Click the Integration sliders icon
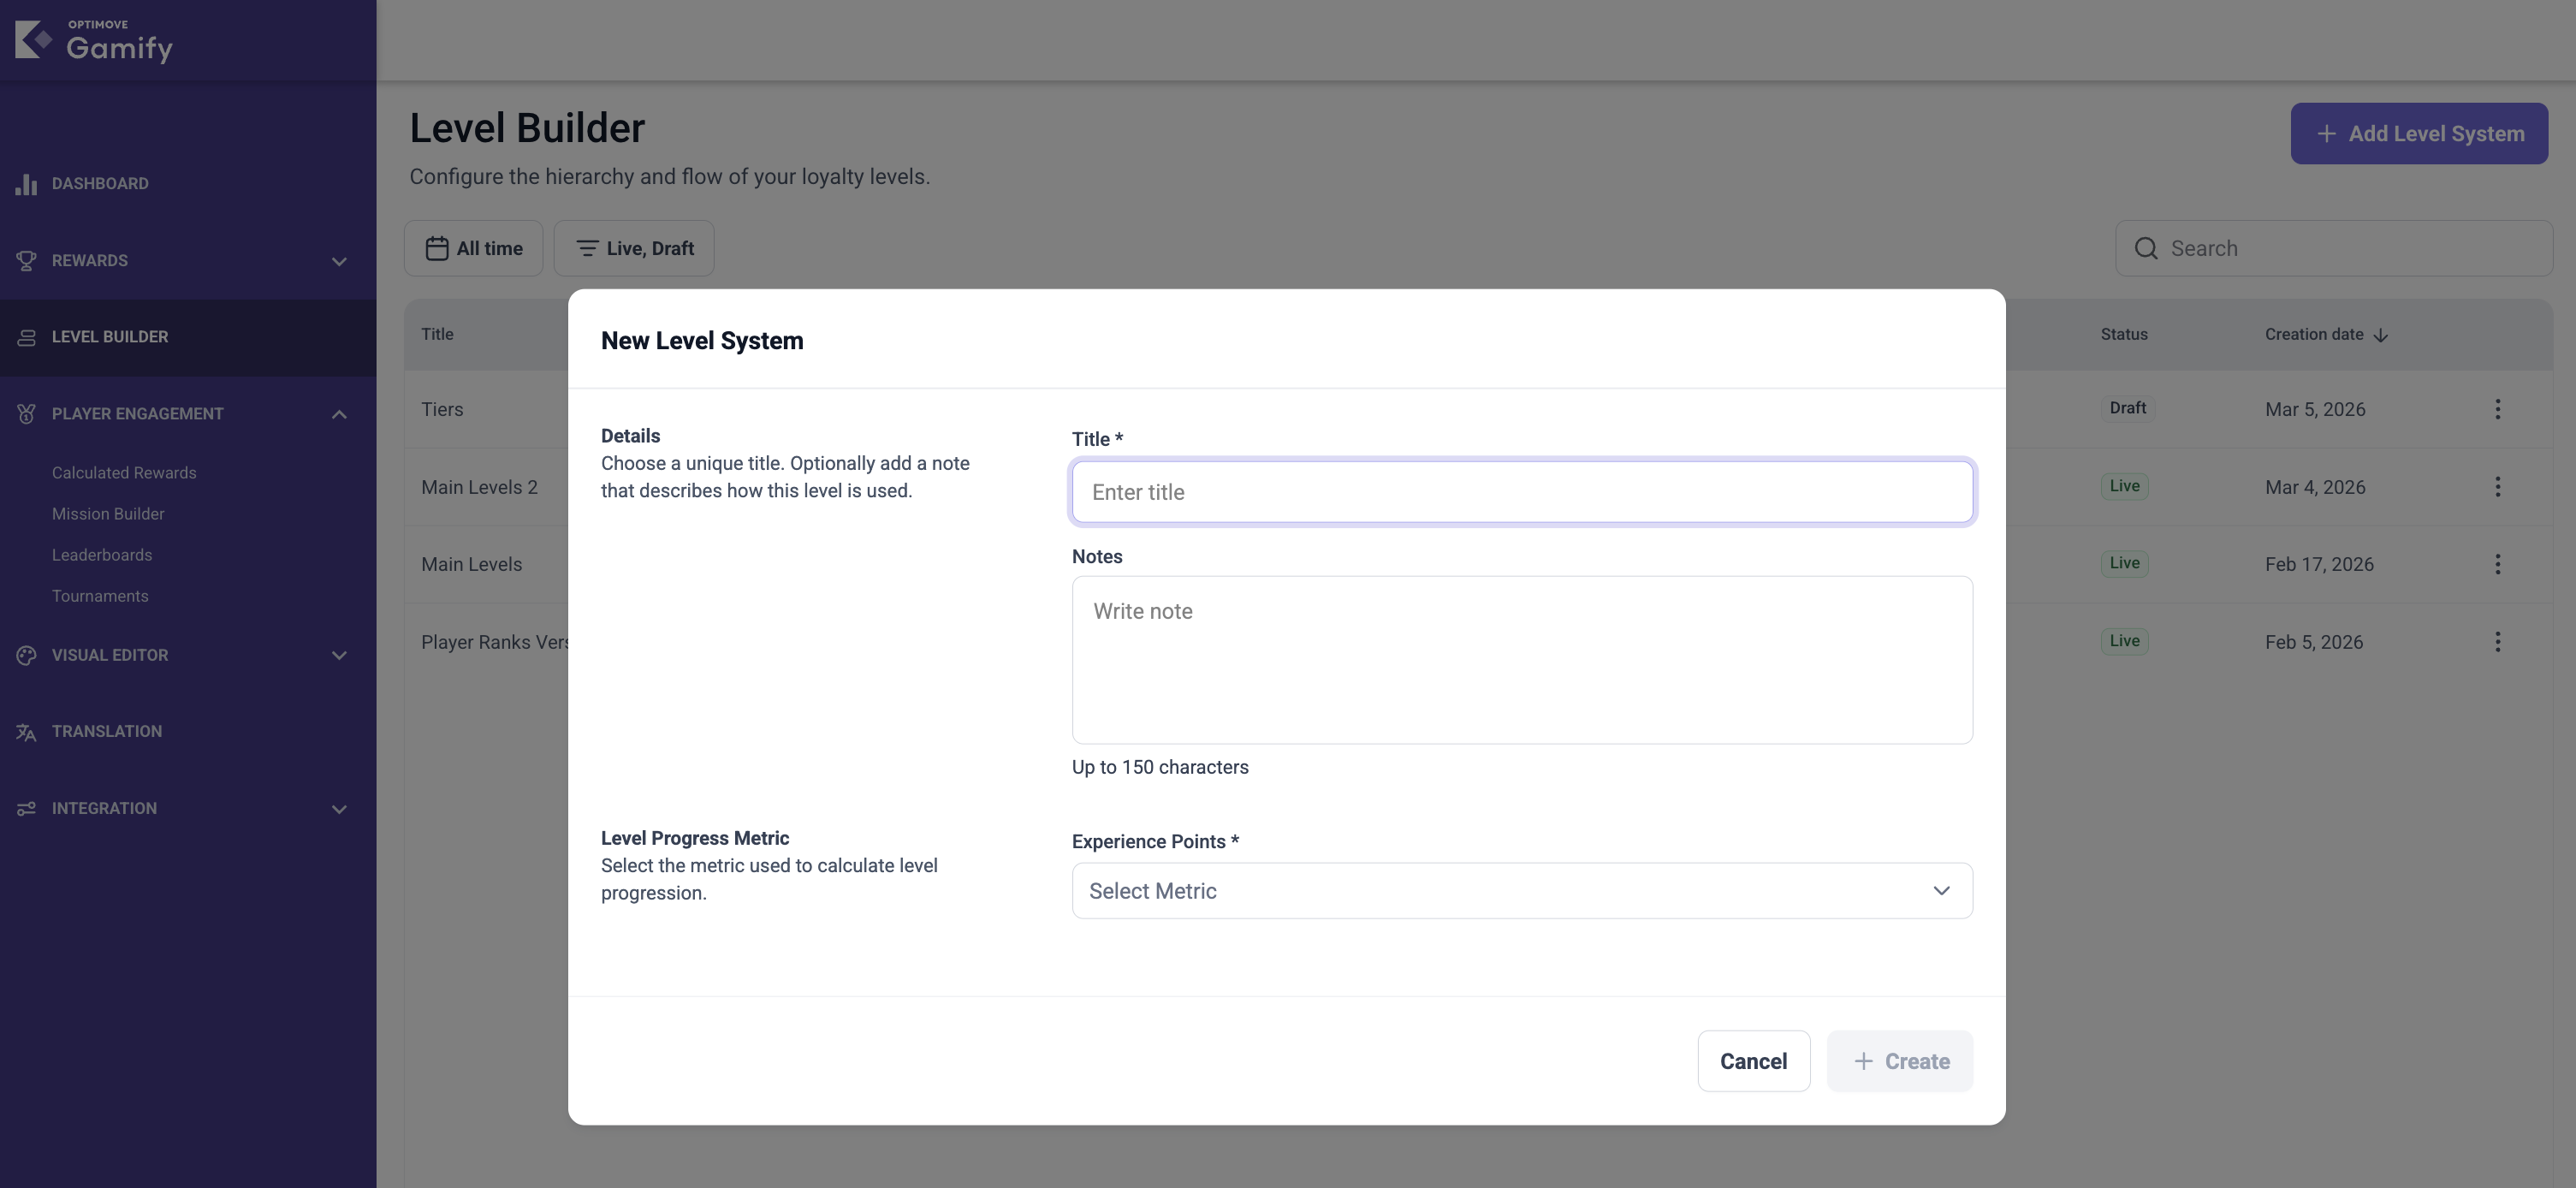2576x1188 pixels. click(x=26, y=809)
